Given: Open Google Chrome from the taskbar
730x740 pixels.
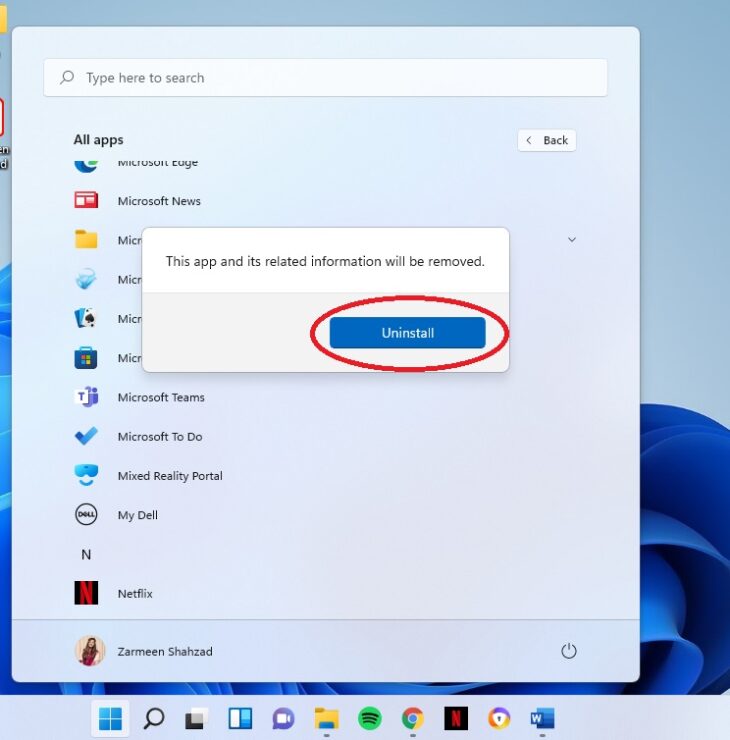Looking at the screenshot, I should pos(413,719).
